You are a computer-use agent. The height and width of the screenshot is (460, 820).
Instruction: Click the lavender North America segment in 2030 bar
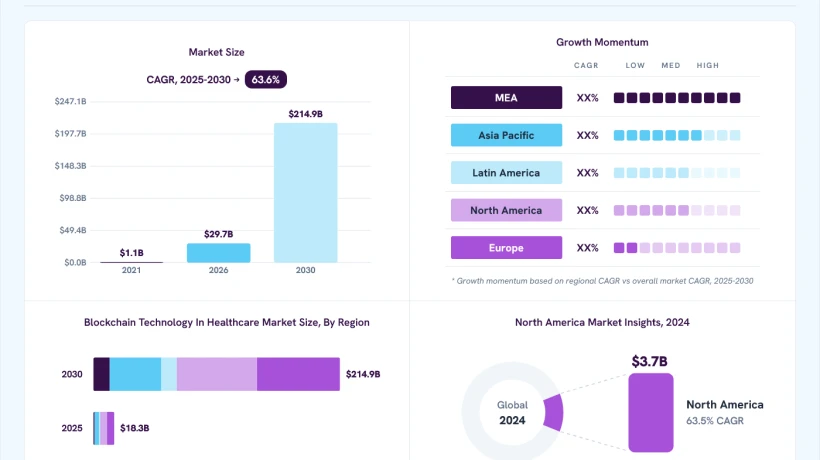217,374
